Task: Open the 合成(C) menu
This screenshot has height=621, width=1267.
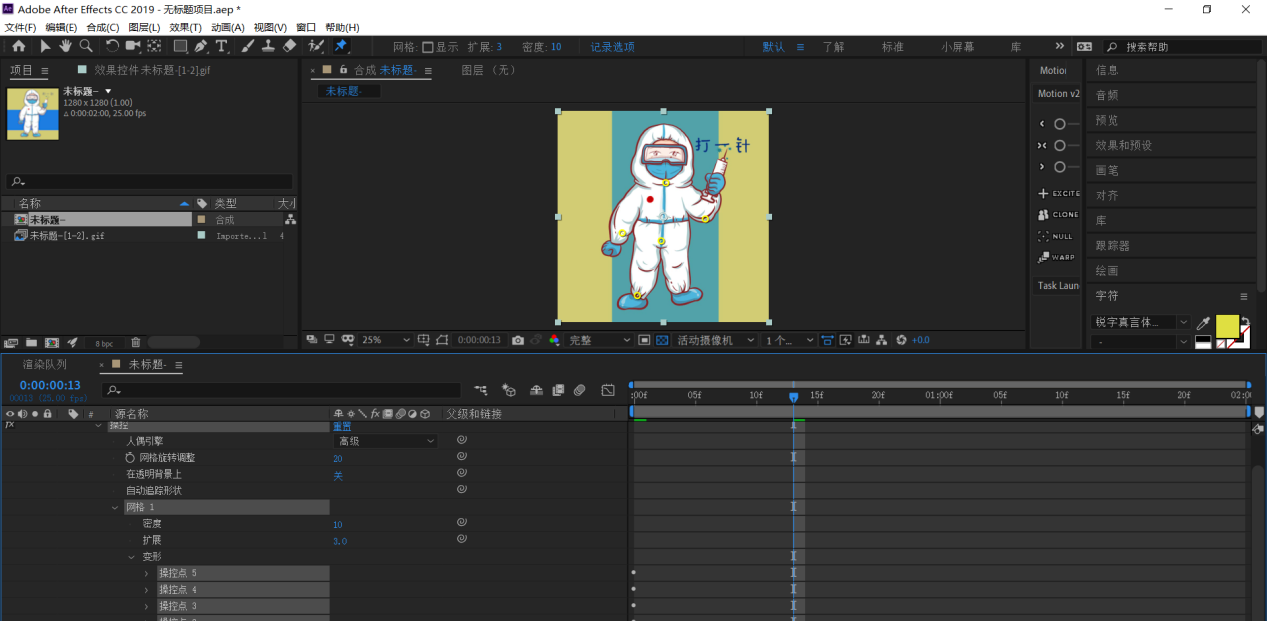Action: pyautogui.click(x=103, y=27)
